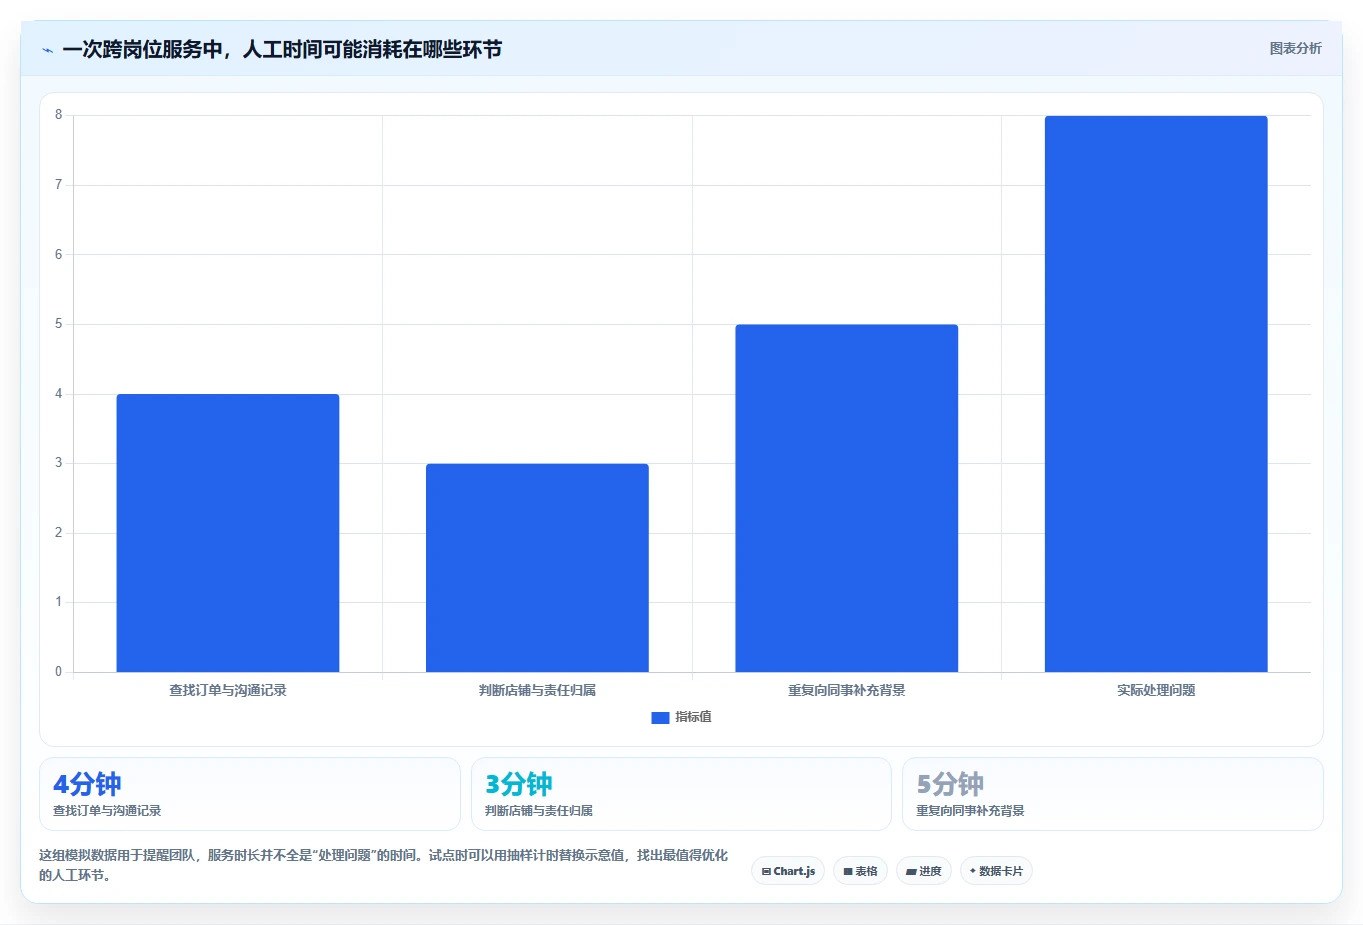Click 判断店铺与责任归属 caption under 3分钟
This screenshot has height=925, width=1363.
(539, 811)
